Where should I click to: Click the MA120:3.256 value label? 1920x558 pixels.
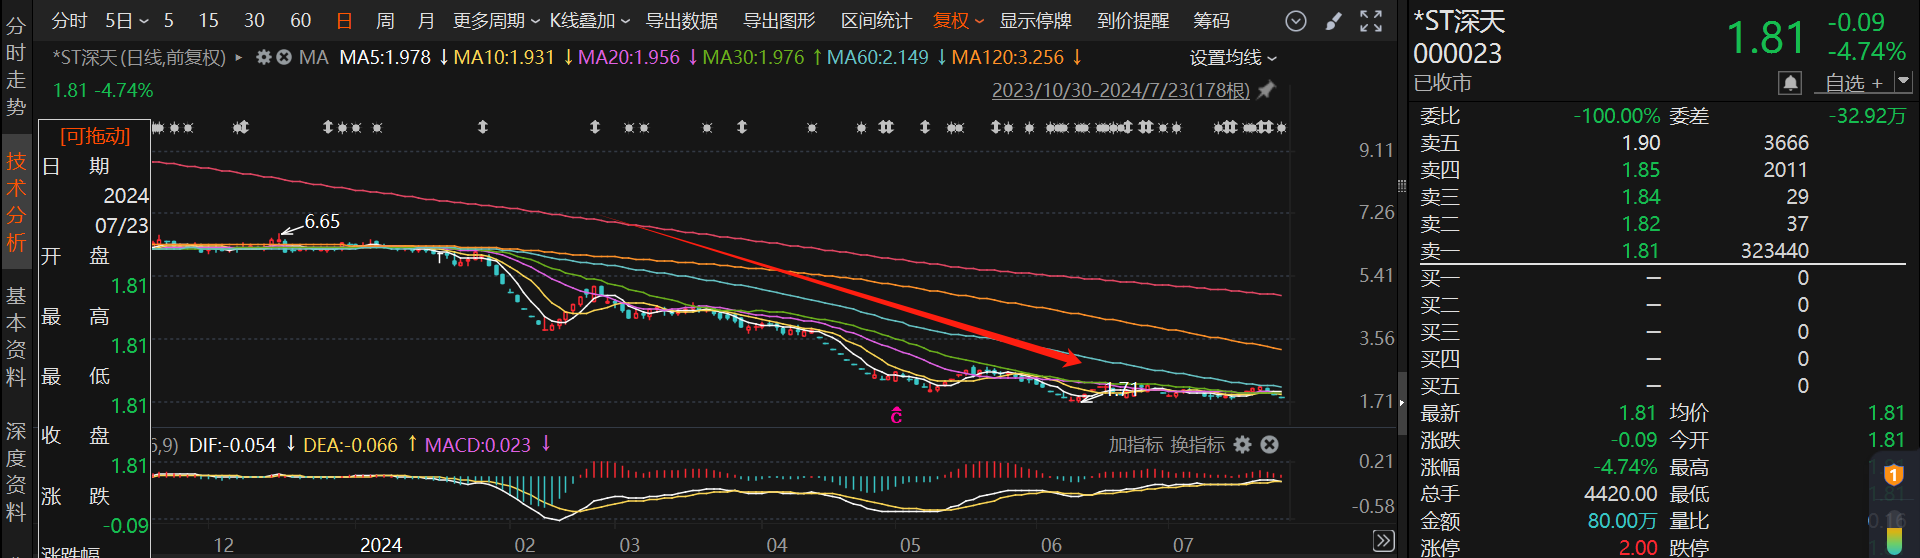[x=1007, y=58]
